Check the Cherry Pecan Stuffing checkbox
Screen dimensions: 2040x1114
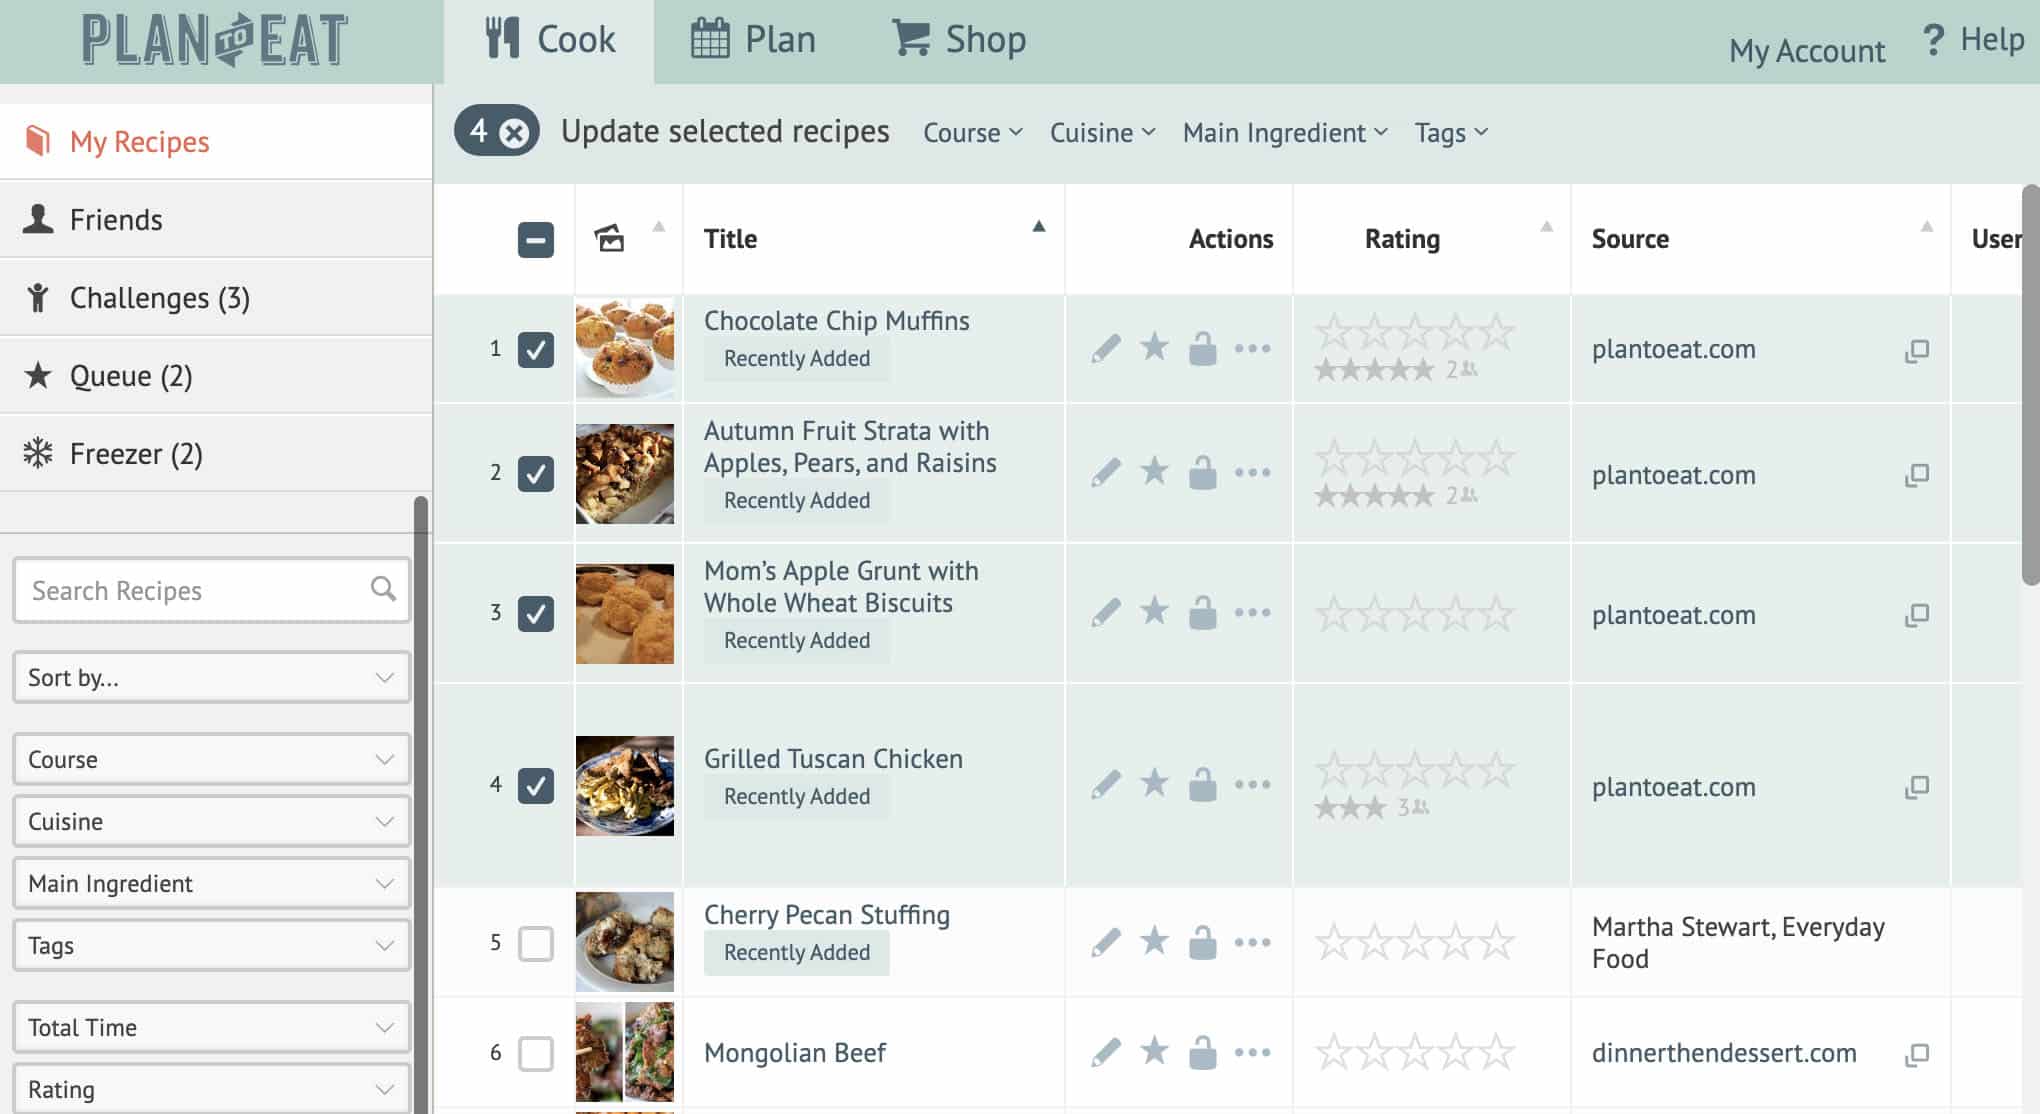point(536,943)
